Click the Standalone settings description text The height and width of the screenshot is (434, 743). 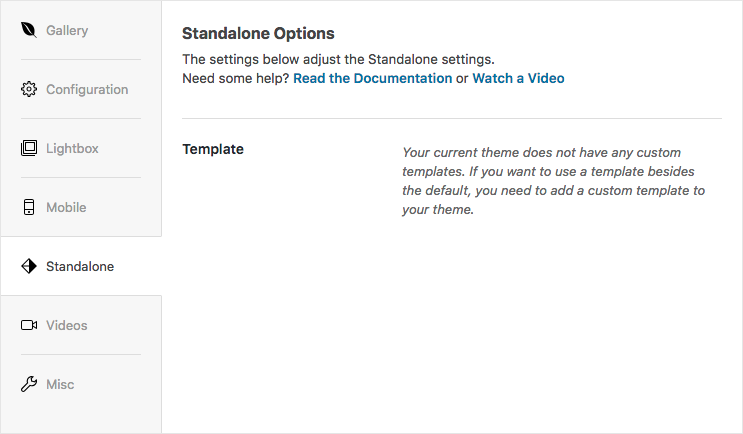point(338,59)
